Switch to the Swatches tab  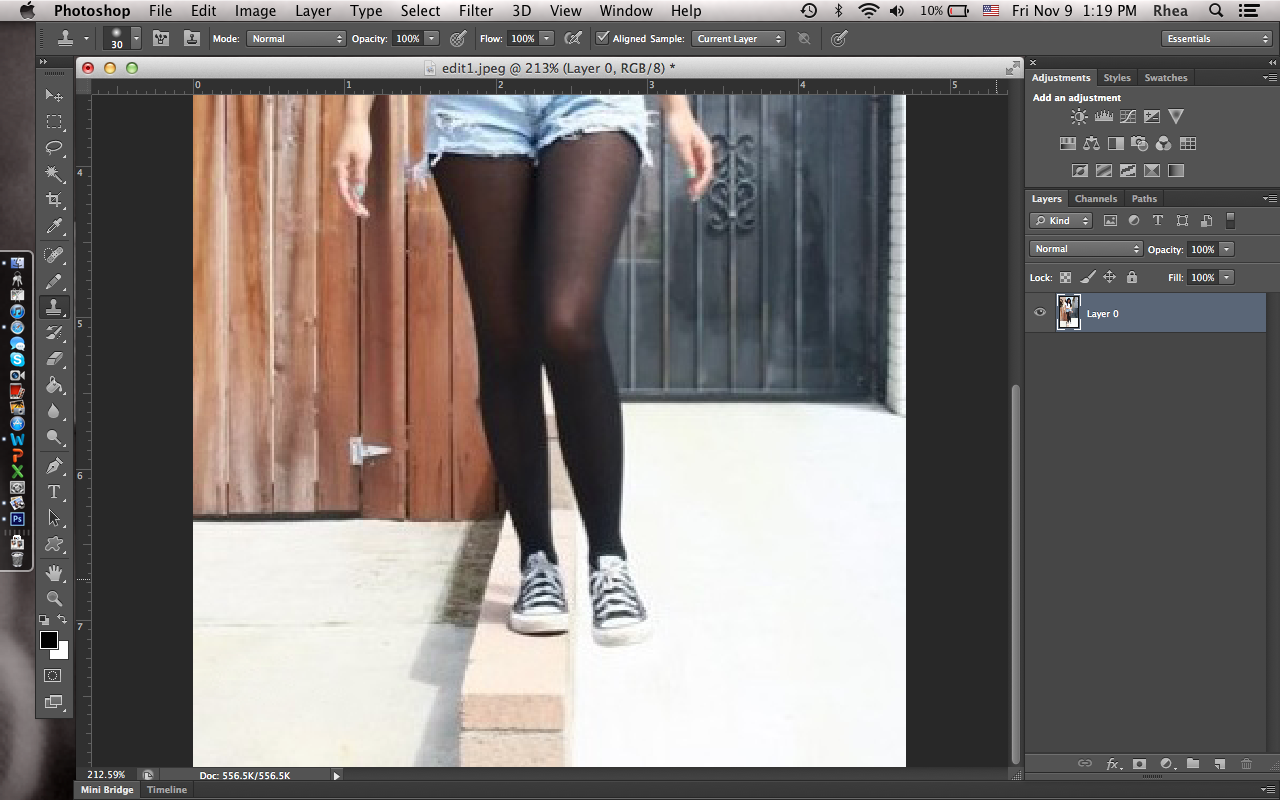tap(1166, 78)
